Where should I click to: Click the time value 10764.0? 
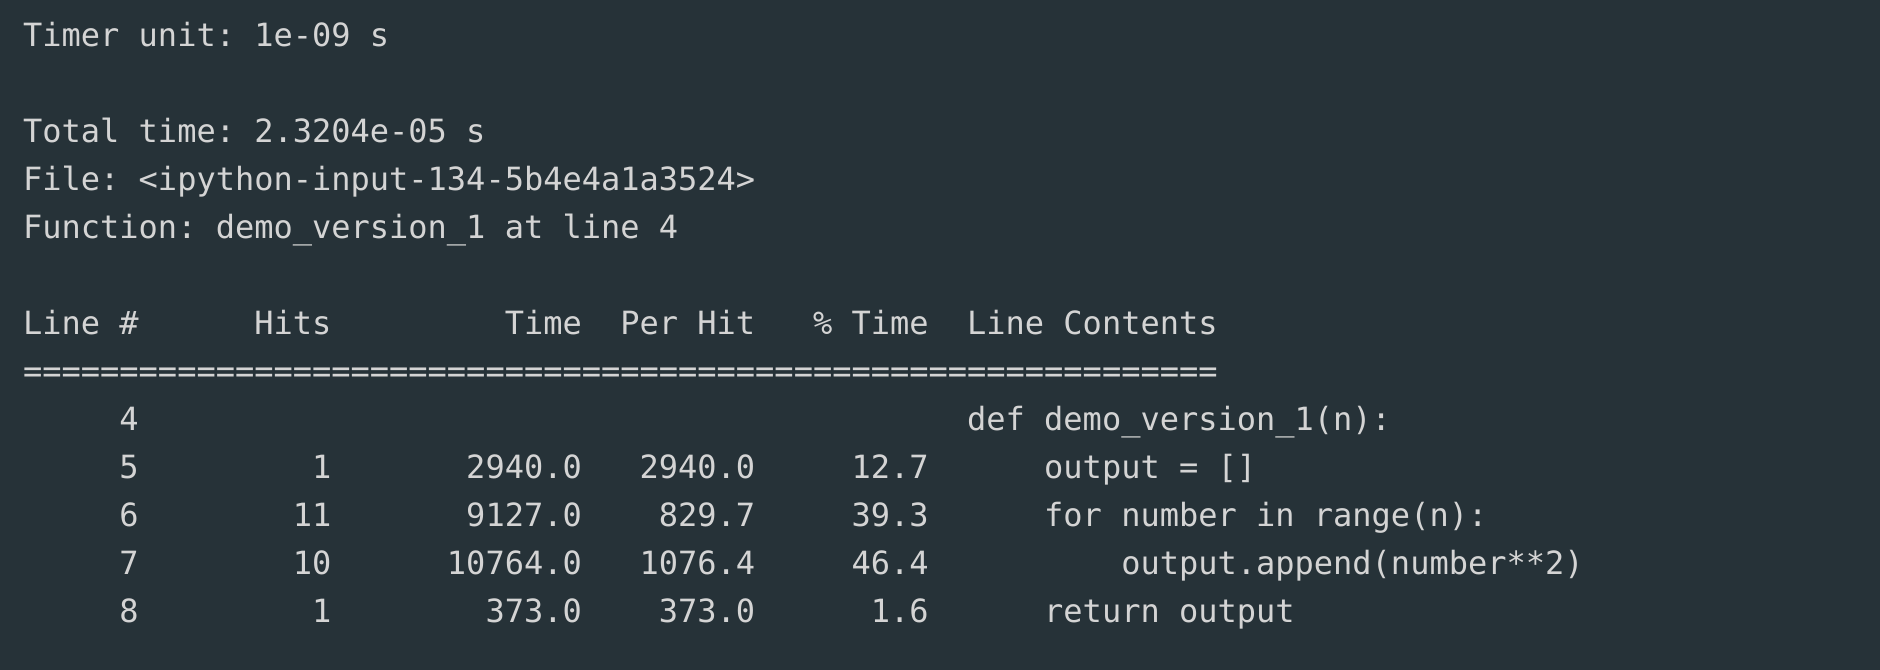click(514, 564)
